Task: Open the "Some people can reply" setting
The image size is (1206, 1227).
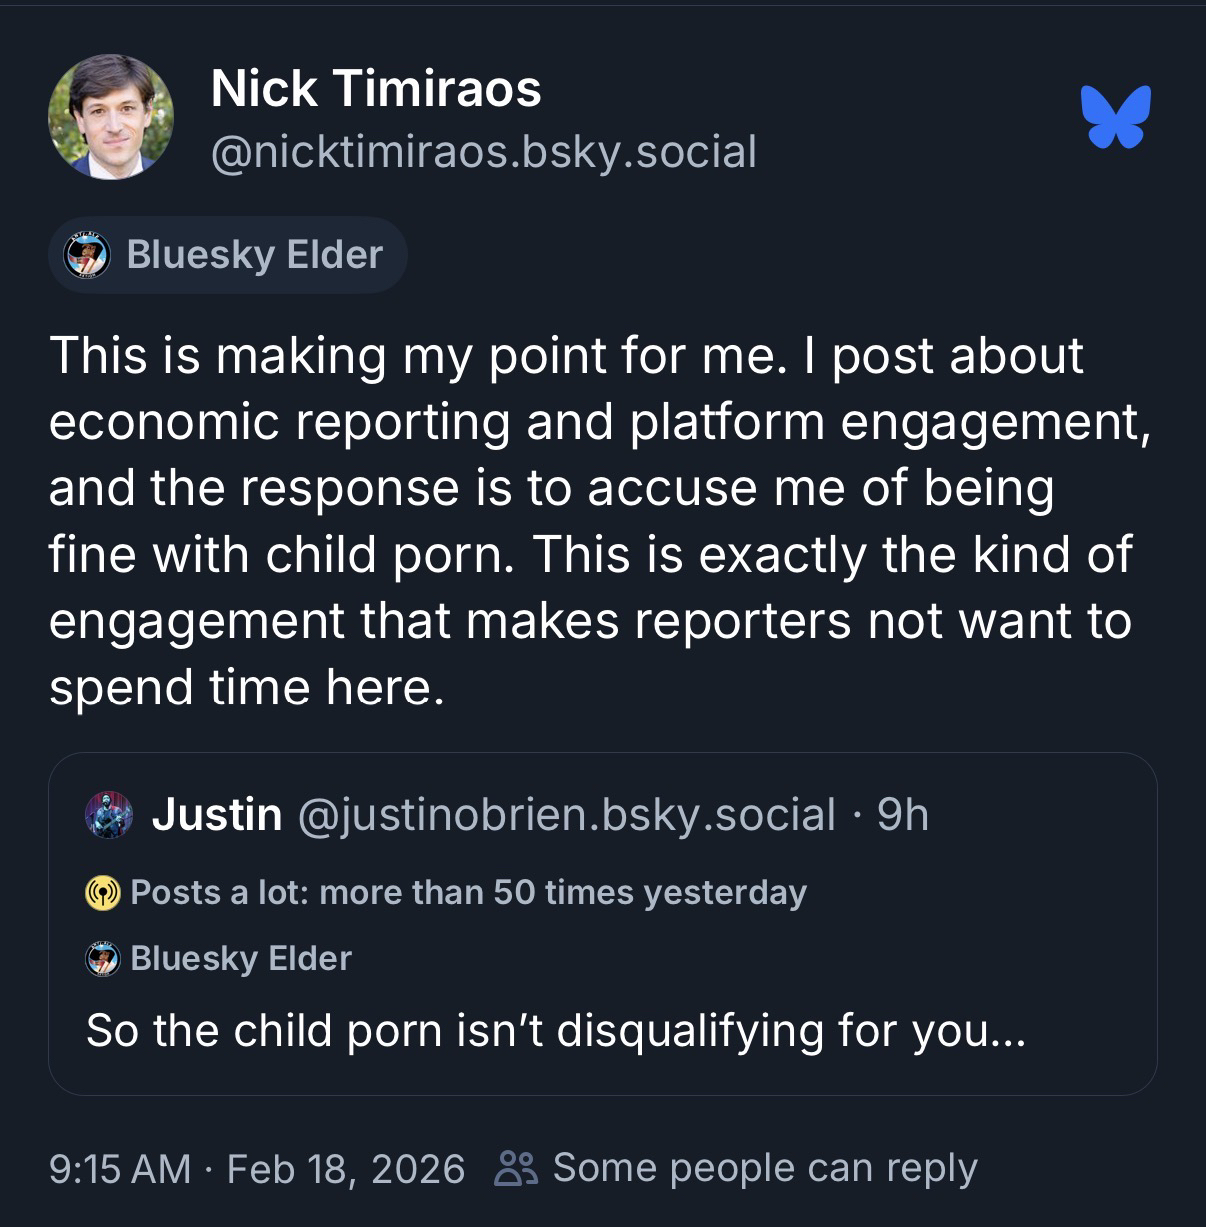Action: [x=765, y=1168]
